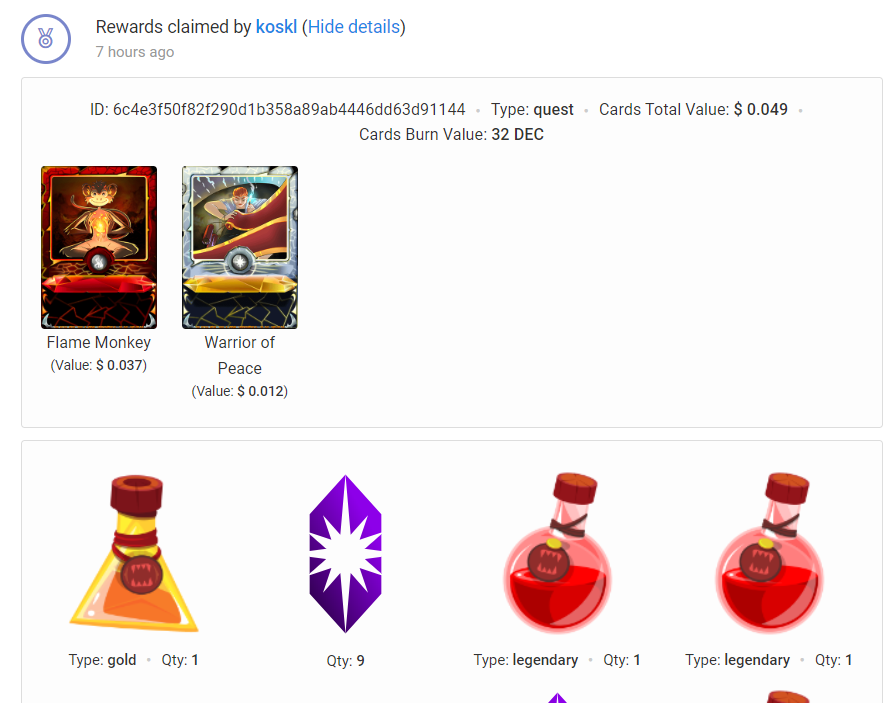
Task: Hide the reward details
Action: [x=353, y=26]
